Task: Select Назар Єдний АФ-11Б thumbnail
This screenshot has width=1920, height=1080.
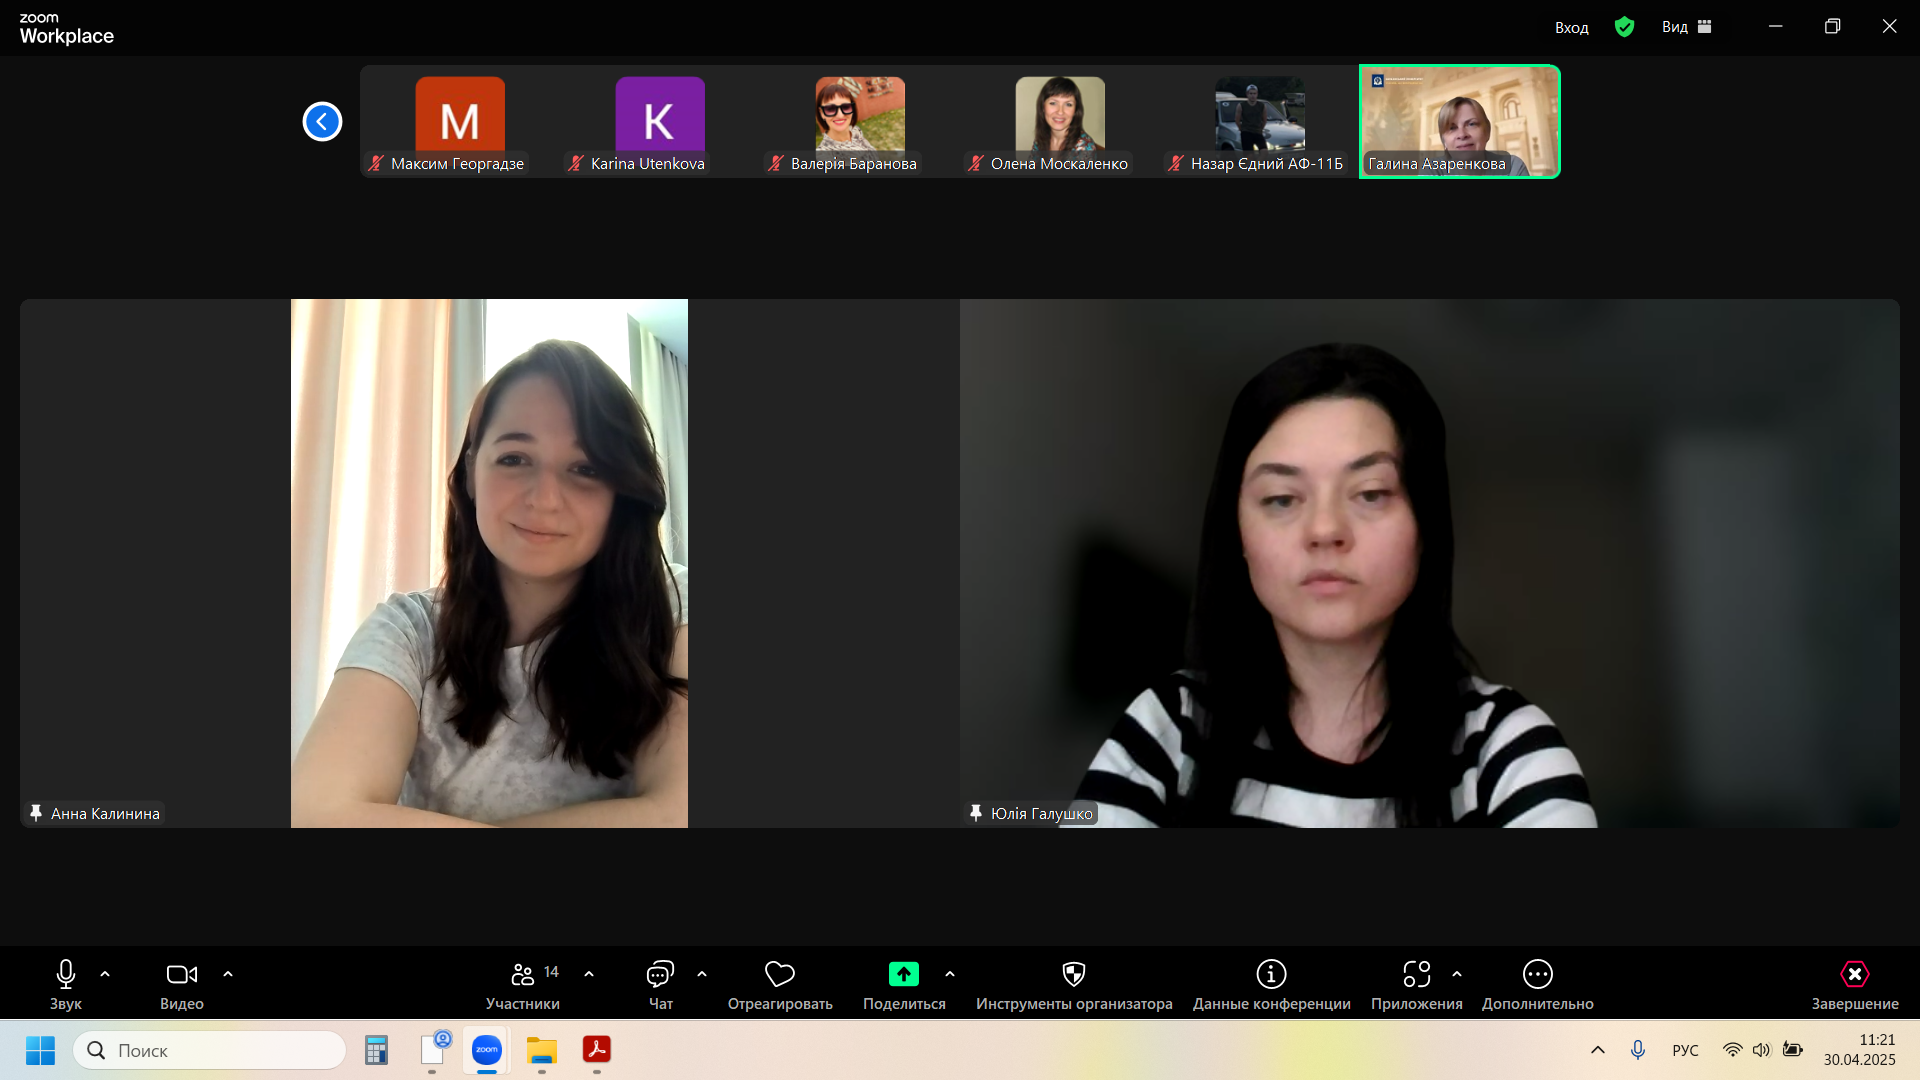Action: pyautogui.click(x=1260, y=122)
